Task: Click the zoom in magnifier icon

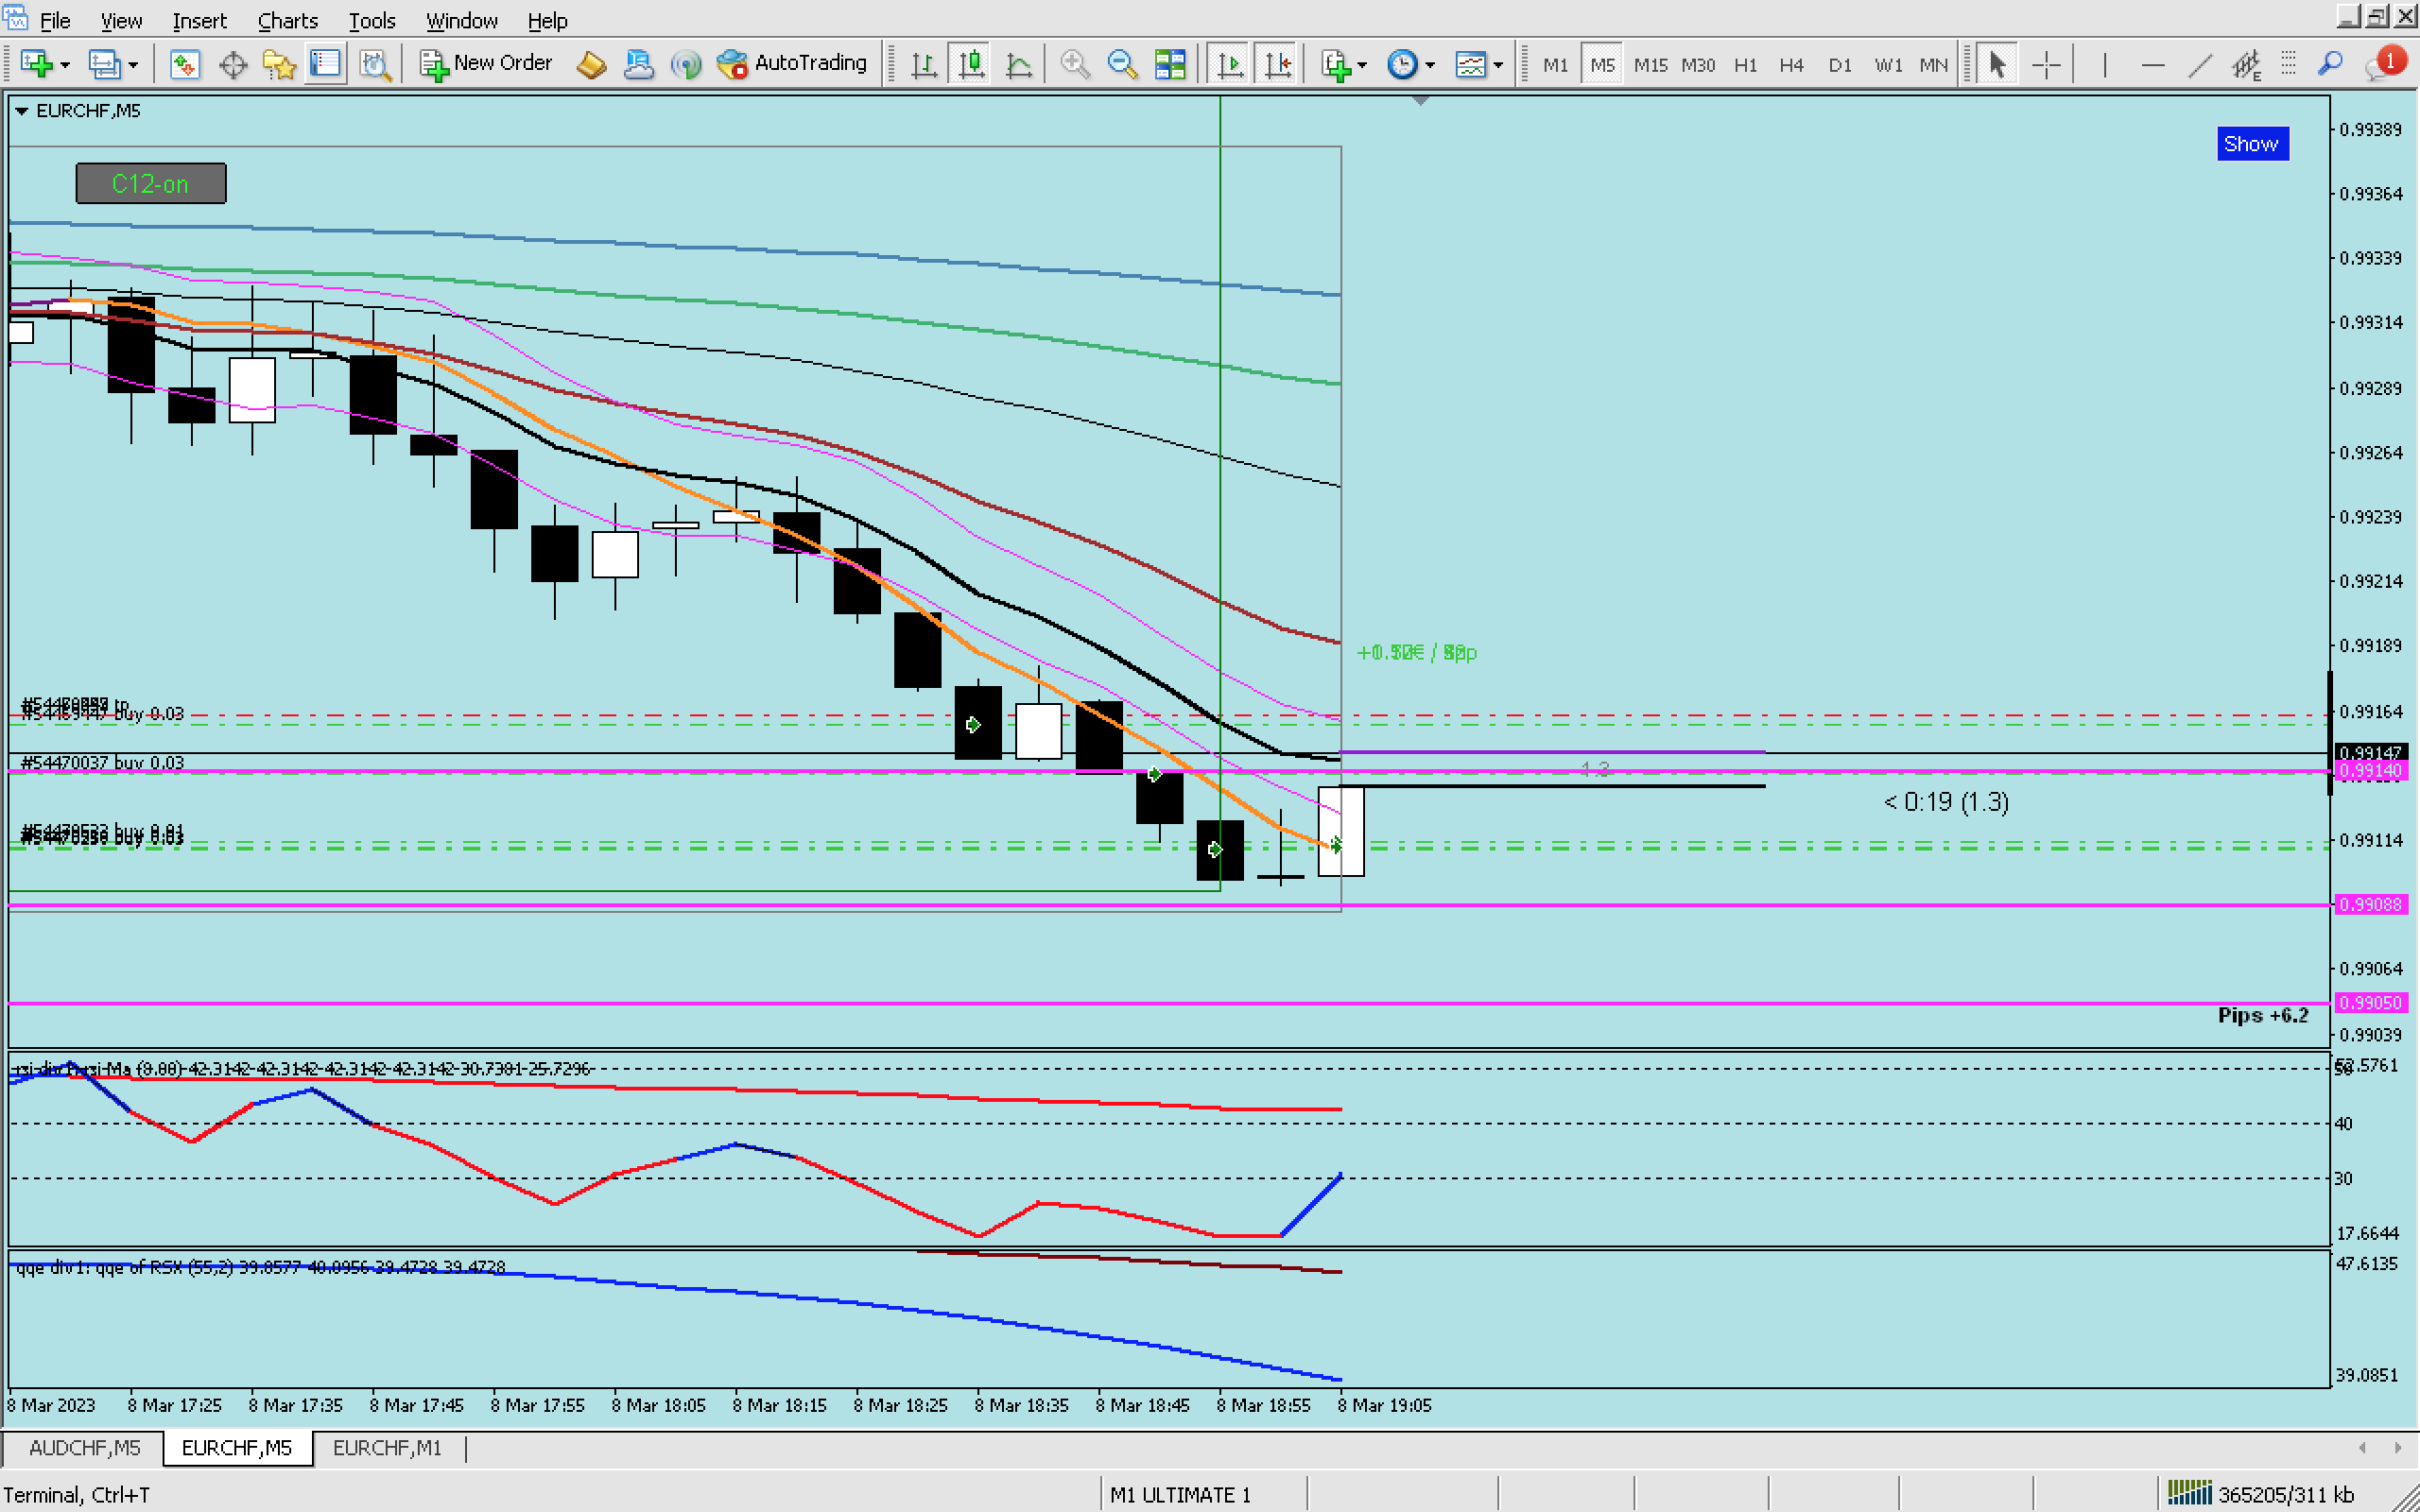Action: tap(1074, 65)
